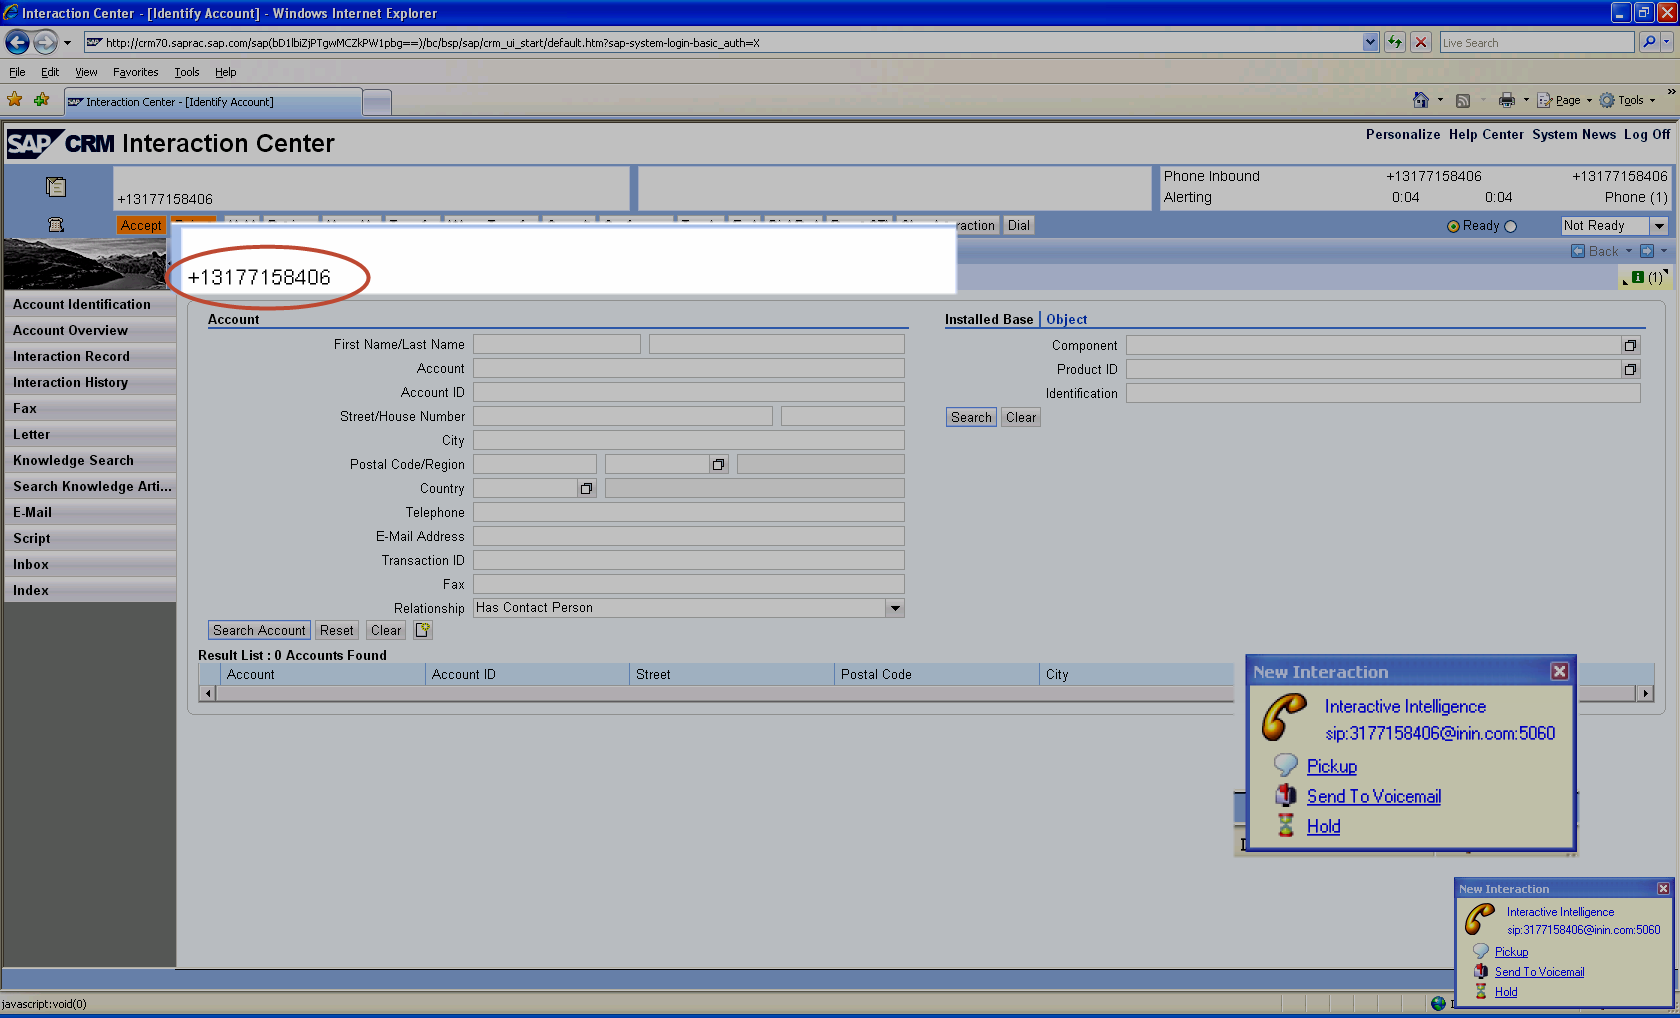Click the Search Account button
Image resolution: width=1680 pixels, height=1018 pixels.
click(x=259, y=629)
